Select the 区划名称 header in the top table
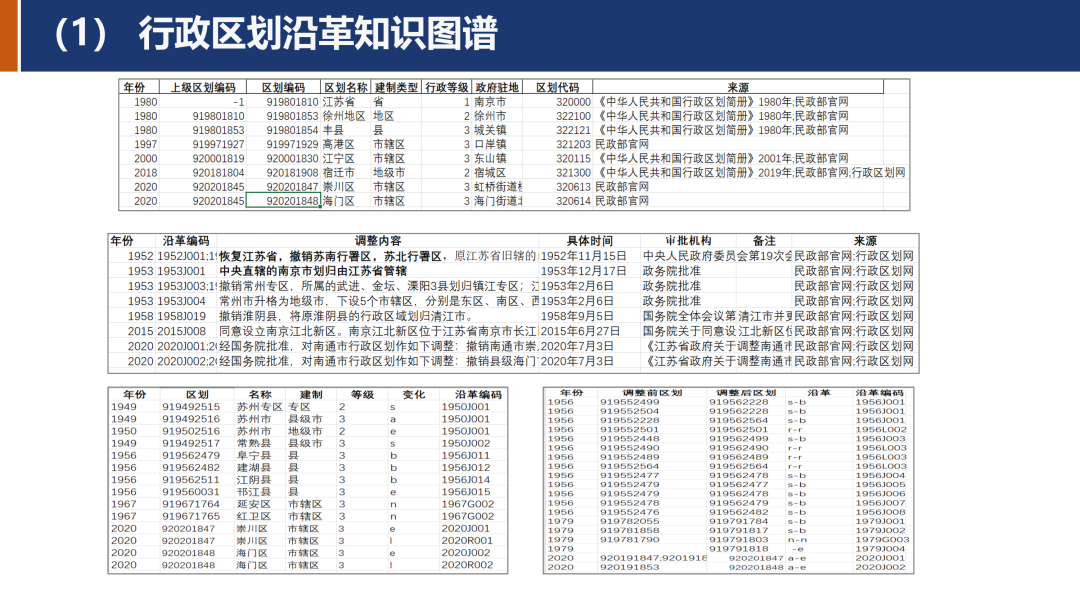Screen dimensions: 1080x608 pos(346,87)
